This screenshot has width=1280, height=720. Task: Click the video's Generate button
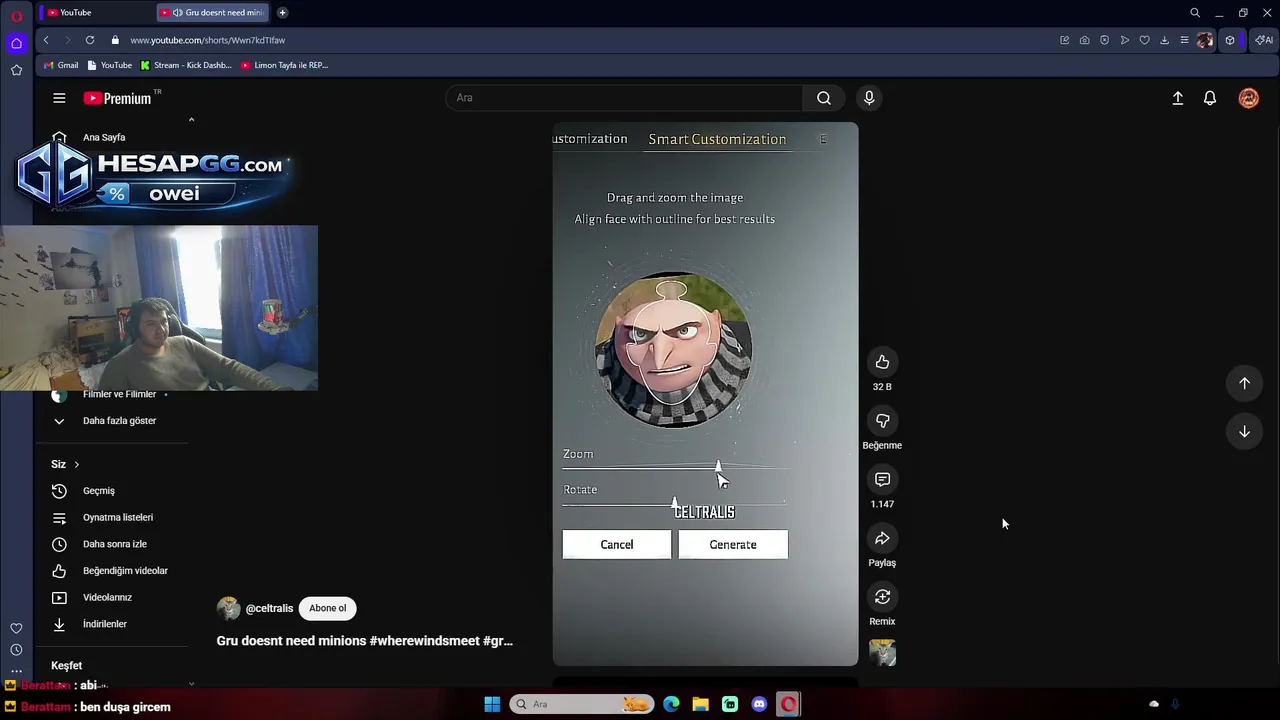point(733,544)
